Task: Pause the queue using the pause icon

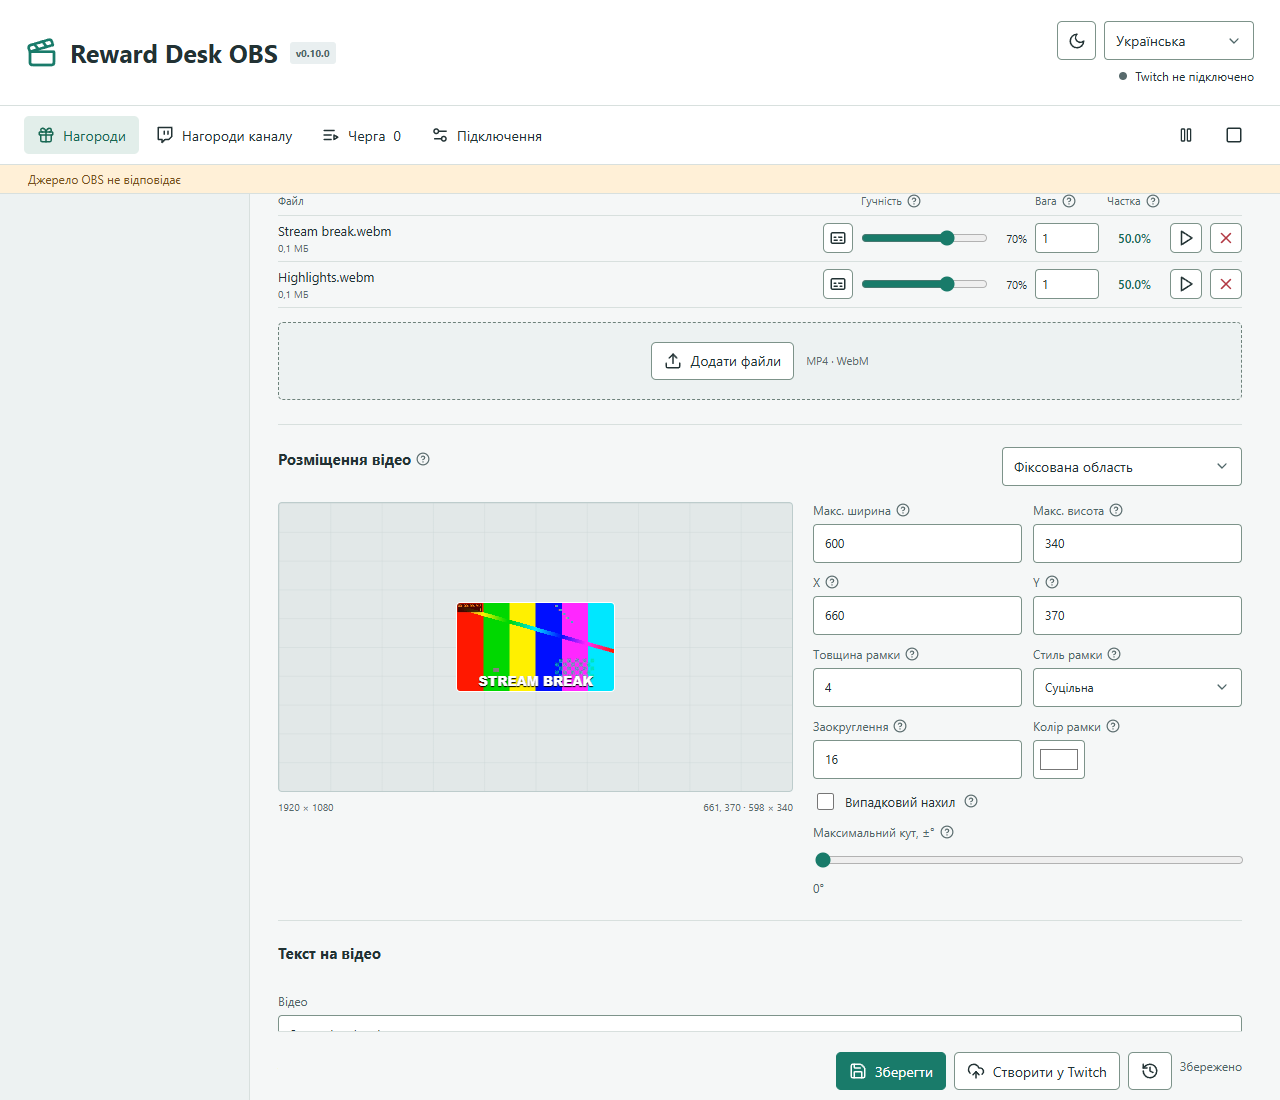Action: point(1186,135)
